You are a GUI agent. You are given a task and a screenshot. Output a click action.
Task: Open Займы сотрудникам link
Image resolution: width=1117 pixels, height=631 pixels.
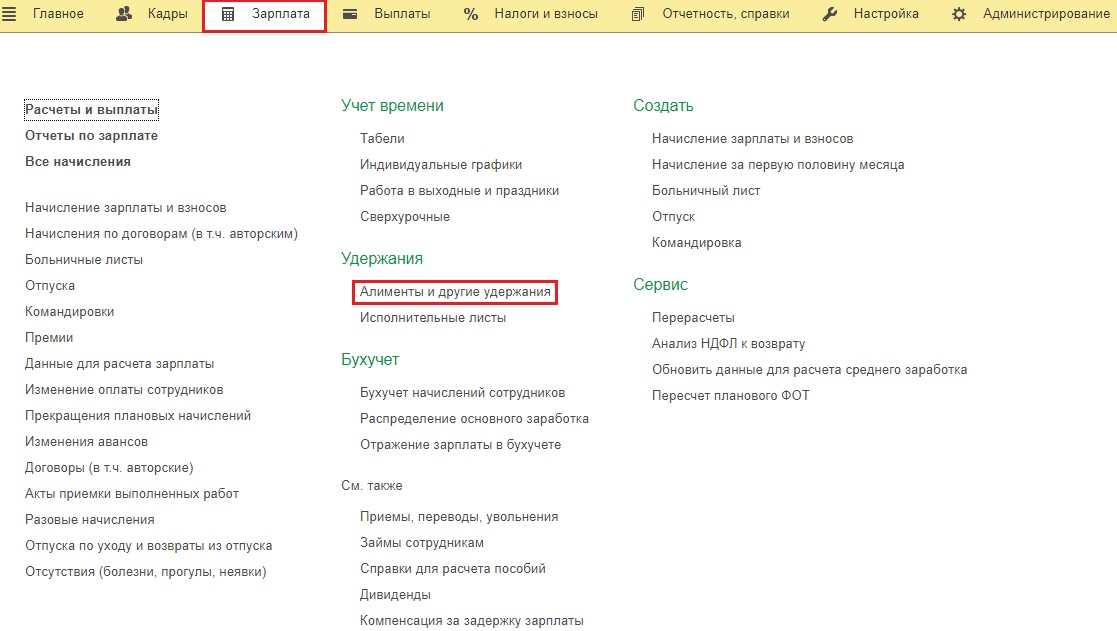pyautogui.click(x=422, y=543)
